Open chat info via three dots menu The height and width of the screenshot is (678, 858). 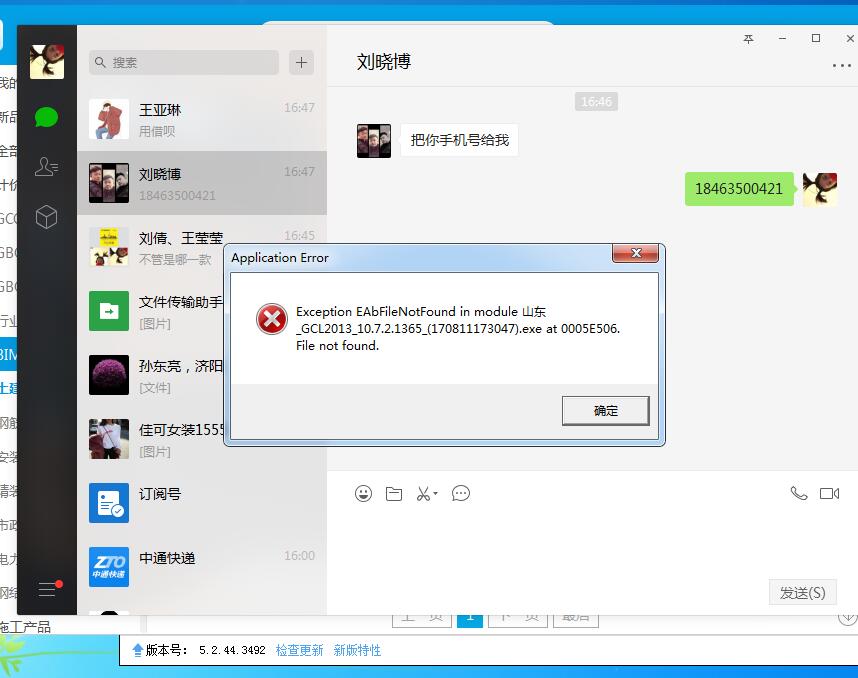click(842, 66)
